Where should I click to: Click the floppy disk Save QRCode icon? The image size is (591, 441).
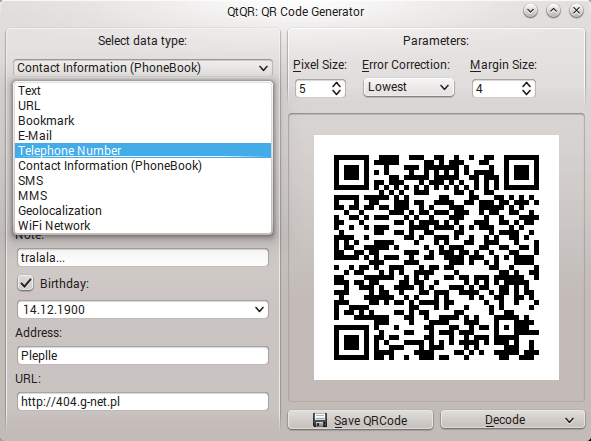pos(320,420)
